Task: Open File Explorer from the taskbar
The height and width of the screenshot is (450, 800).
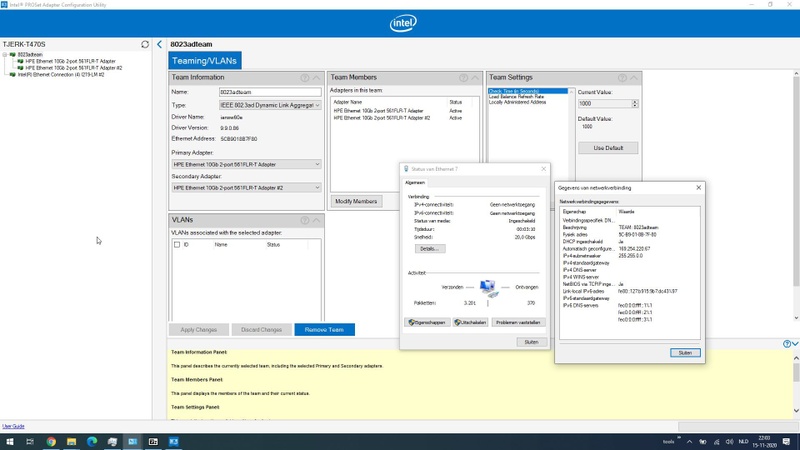Action: coord(71,442)
